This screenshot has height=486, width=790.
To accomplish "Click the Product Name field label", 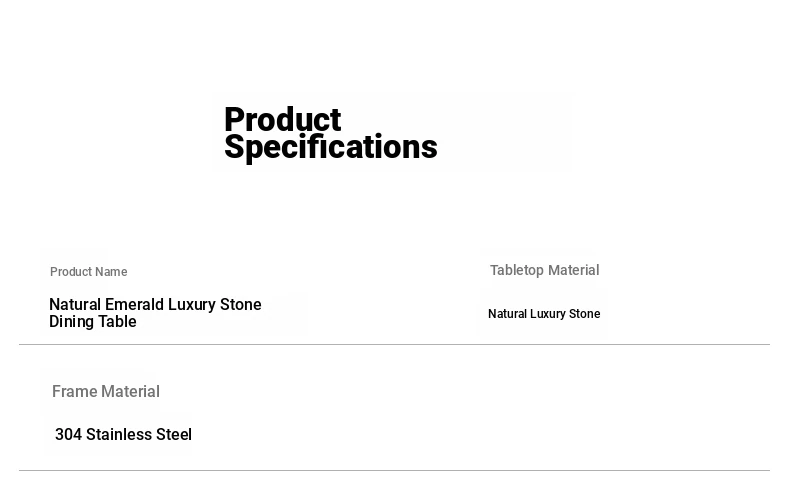I will pyautogui.click(x=88, y=272).
